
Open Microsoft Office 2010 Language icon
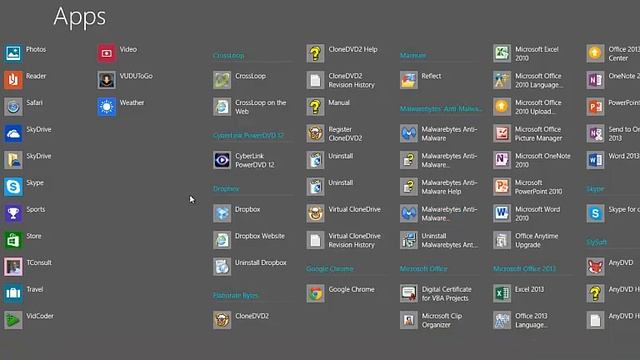[502, 80]
